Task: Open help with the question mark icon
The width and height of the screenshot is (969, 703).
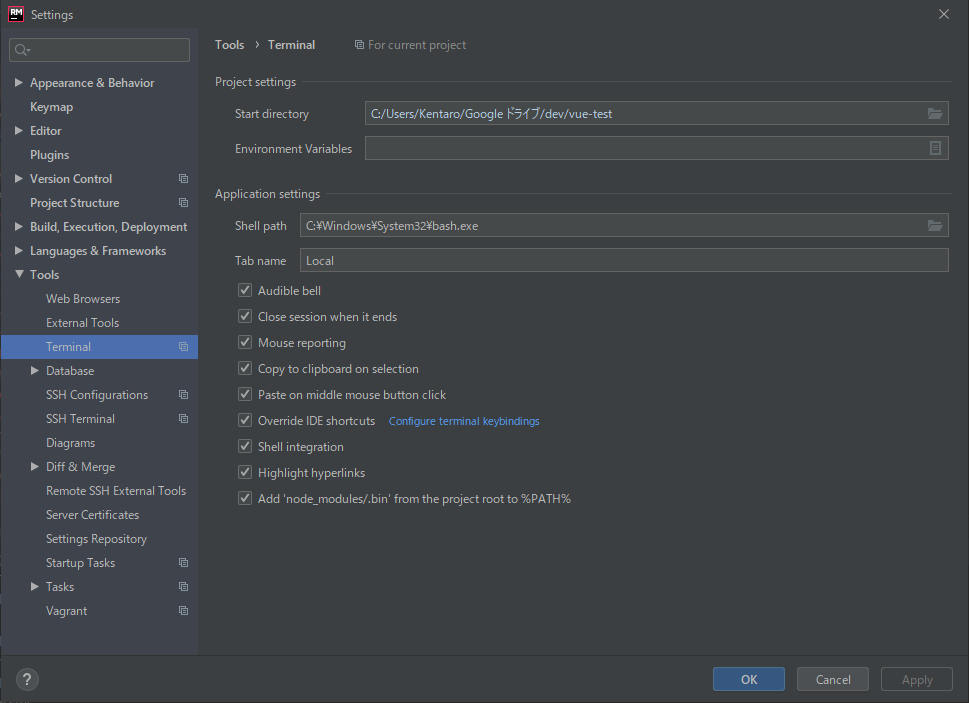Action: [27, 680]
